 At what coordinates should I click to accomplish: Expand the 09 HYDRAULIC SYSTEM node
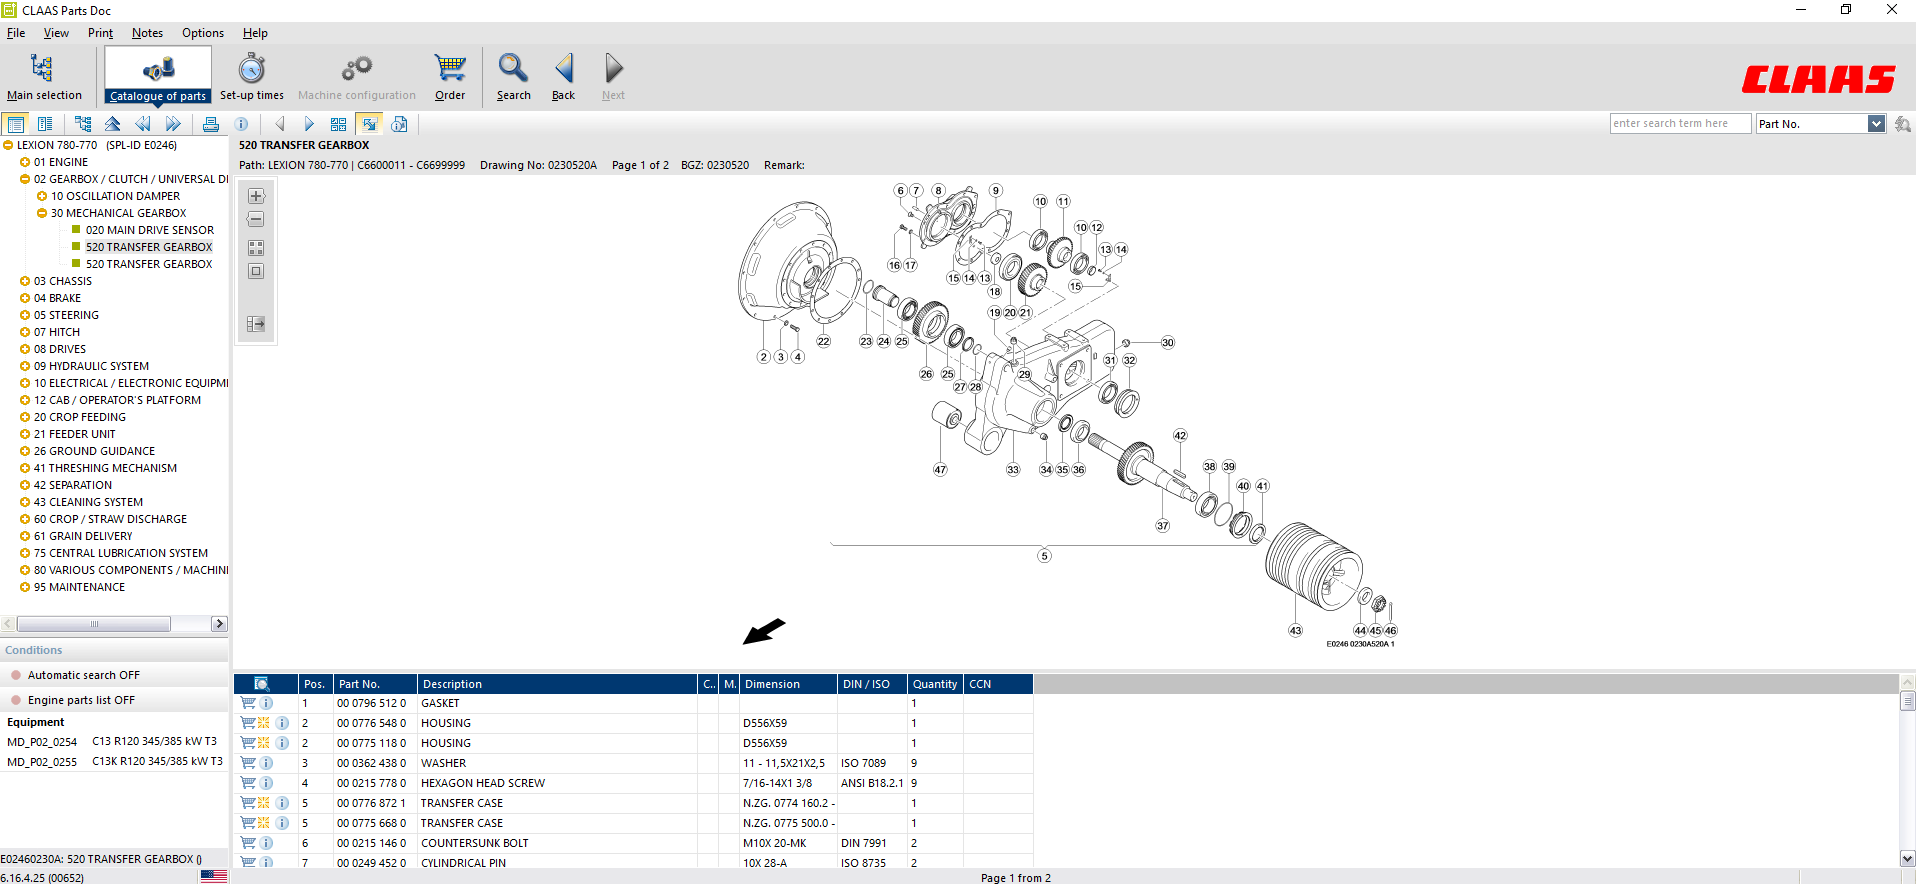click(x=25, y=366)
